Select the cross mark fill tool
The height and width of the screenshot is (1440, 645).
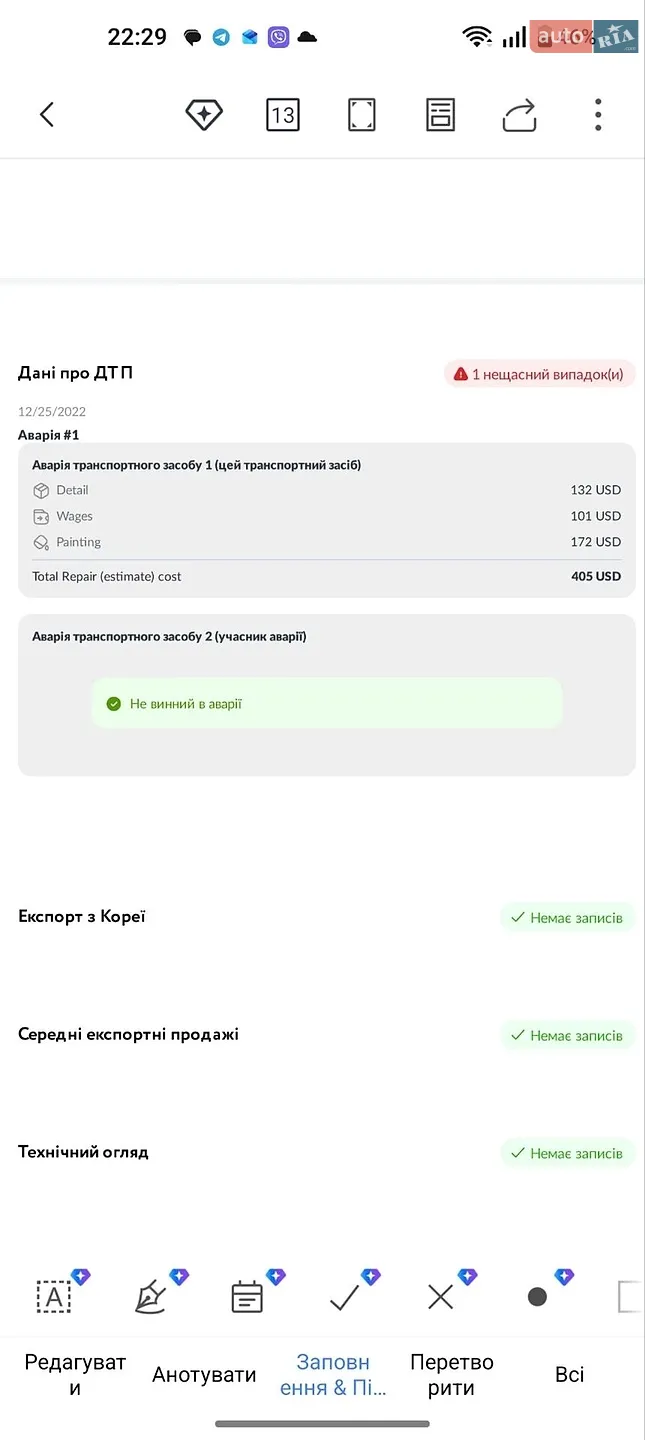point(441,1297)
